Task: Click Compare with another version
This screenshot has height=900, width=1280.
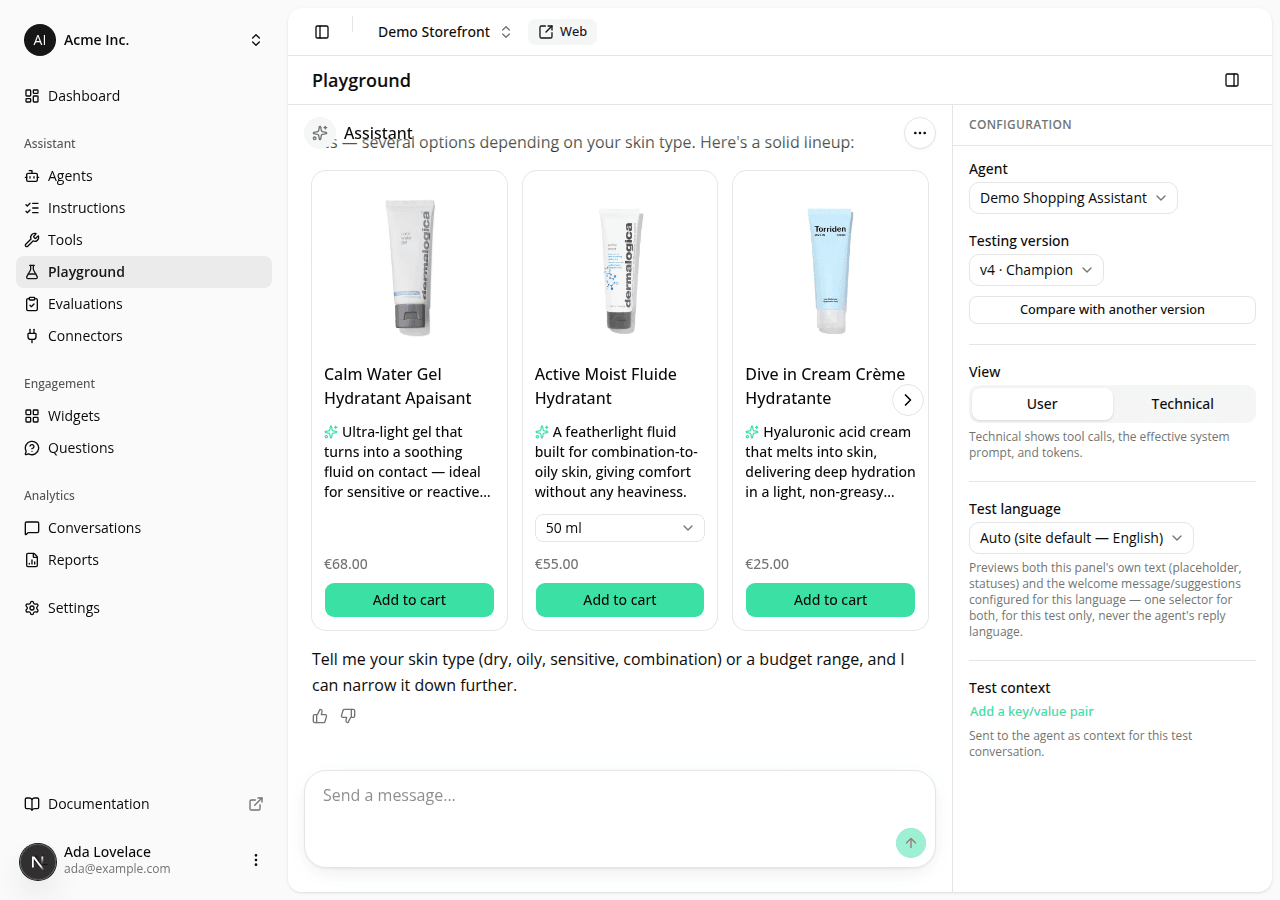Action: 1112,310
